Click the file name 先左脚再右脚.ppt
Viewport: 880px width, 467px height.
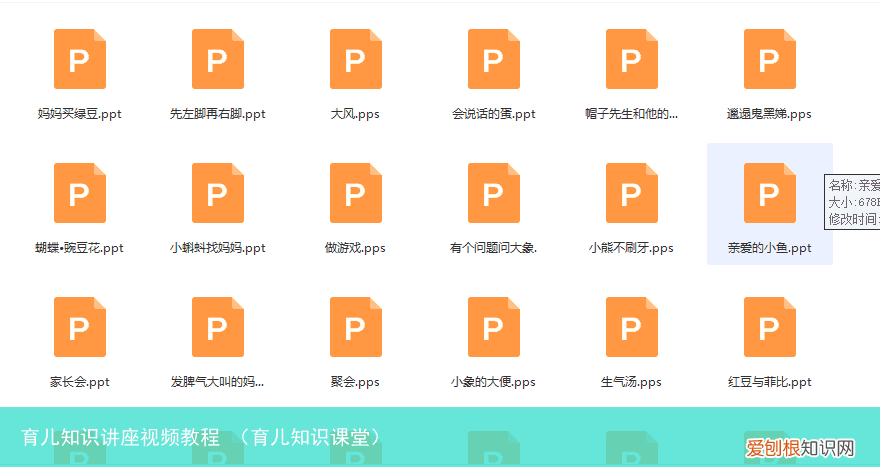(218, 114)
